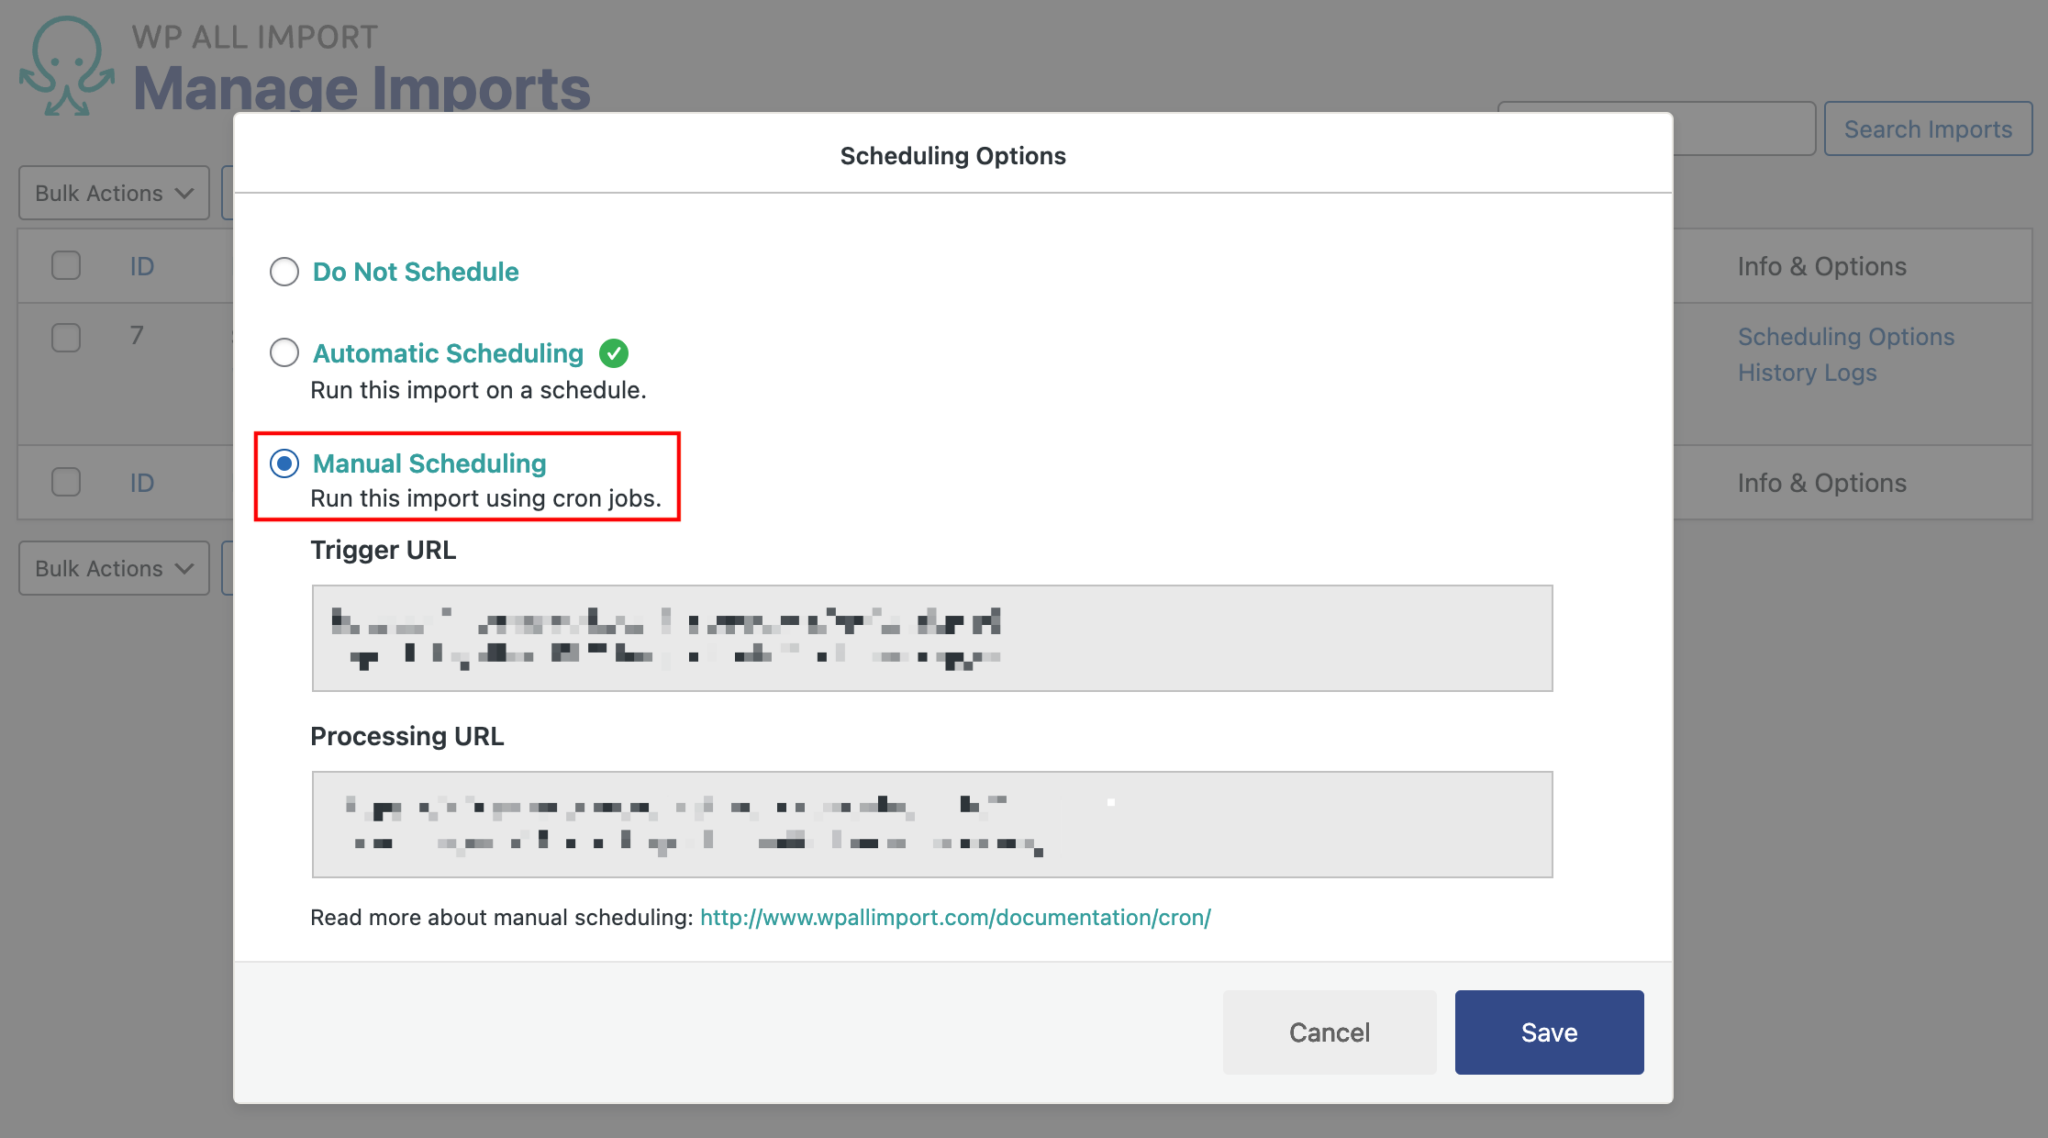
Task: View History Logs for import 7
Action: [x=1807, y=372]
